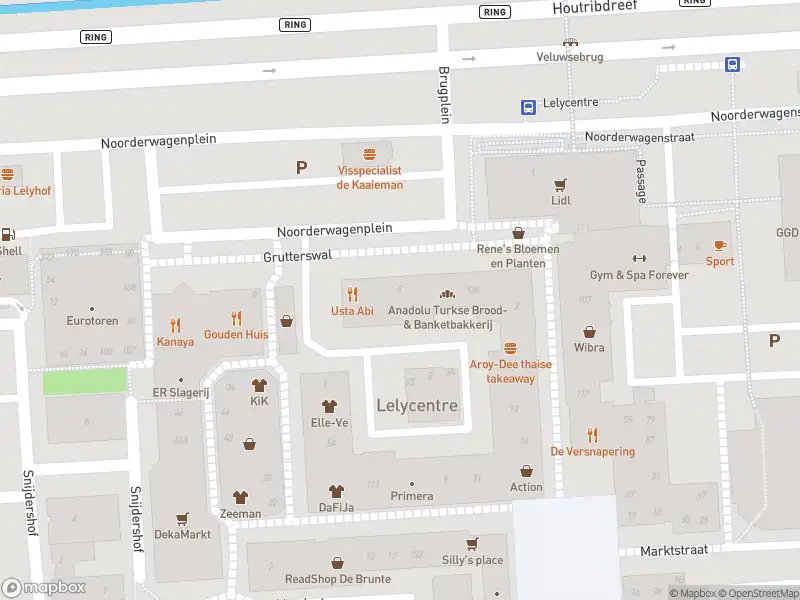This screenshot has height=600, width=800.
Task: Open the Mapbox logo link
Action: 44,588
